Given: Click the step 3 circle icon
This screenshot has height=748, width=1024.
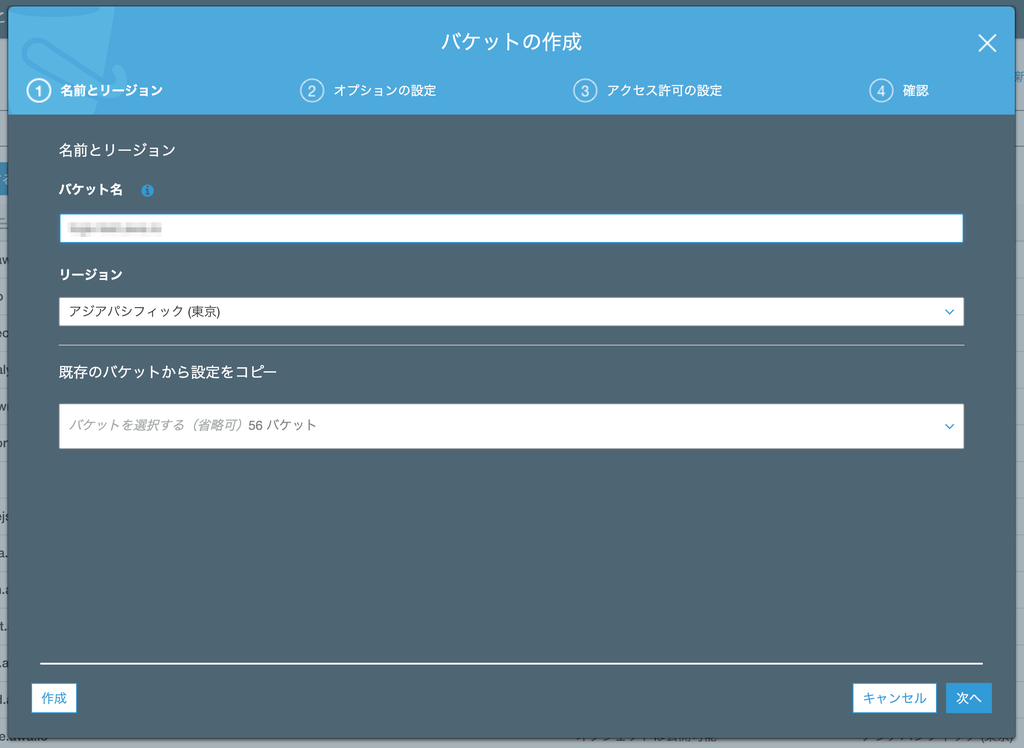Looking at the screenshot, I should 585,90.
